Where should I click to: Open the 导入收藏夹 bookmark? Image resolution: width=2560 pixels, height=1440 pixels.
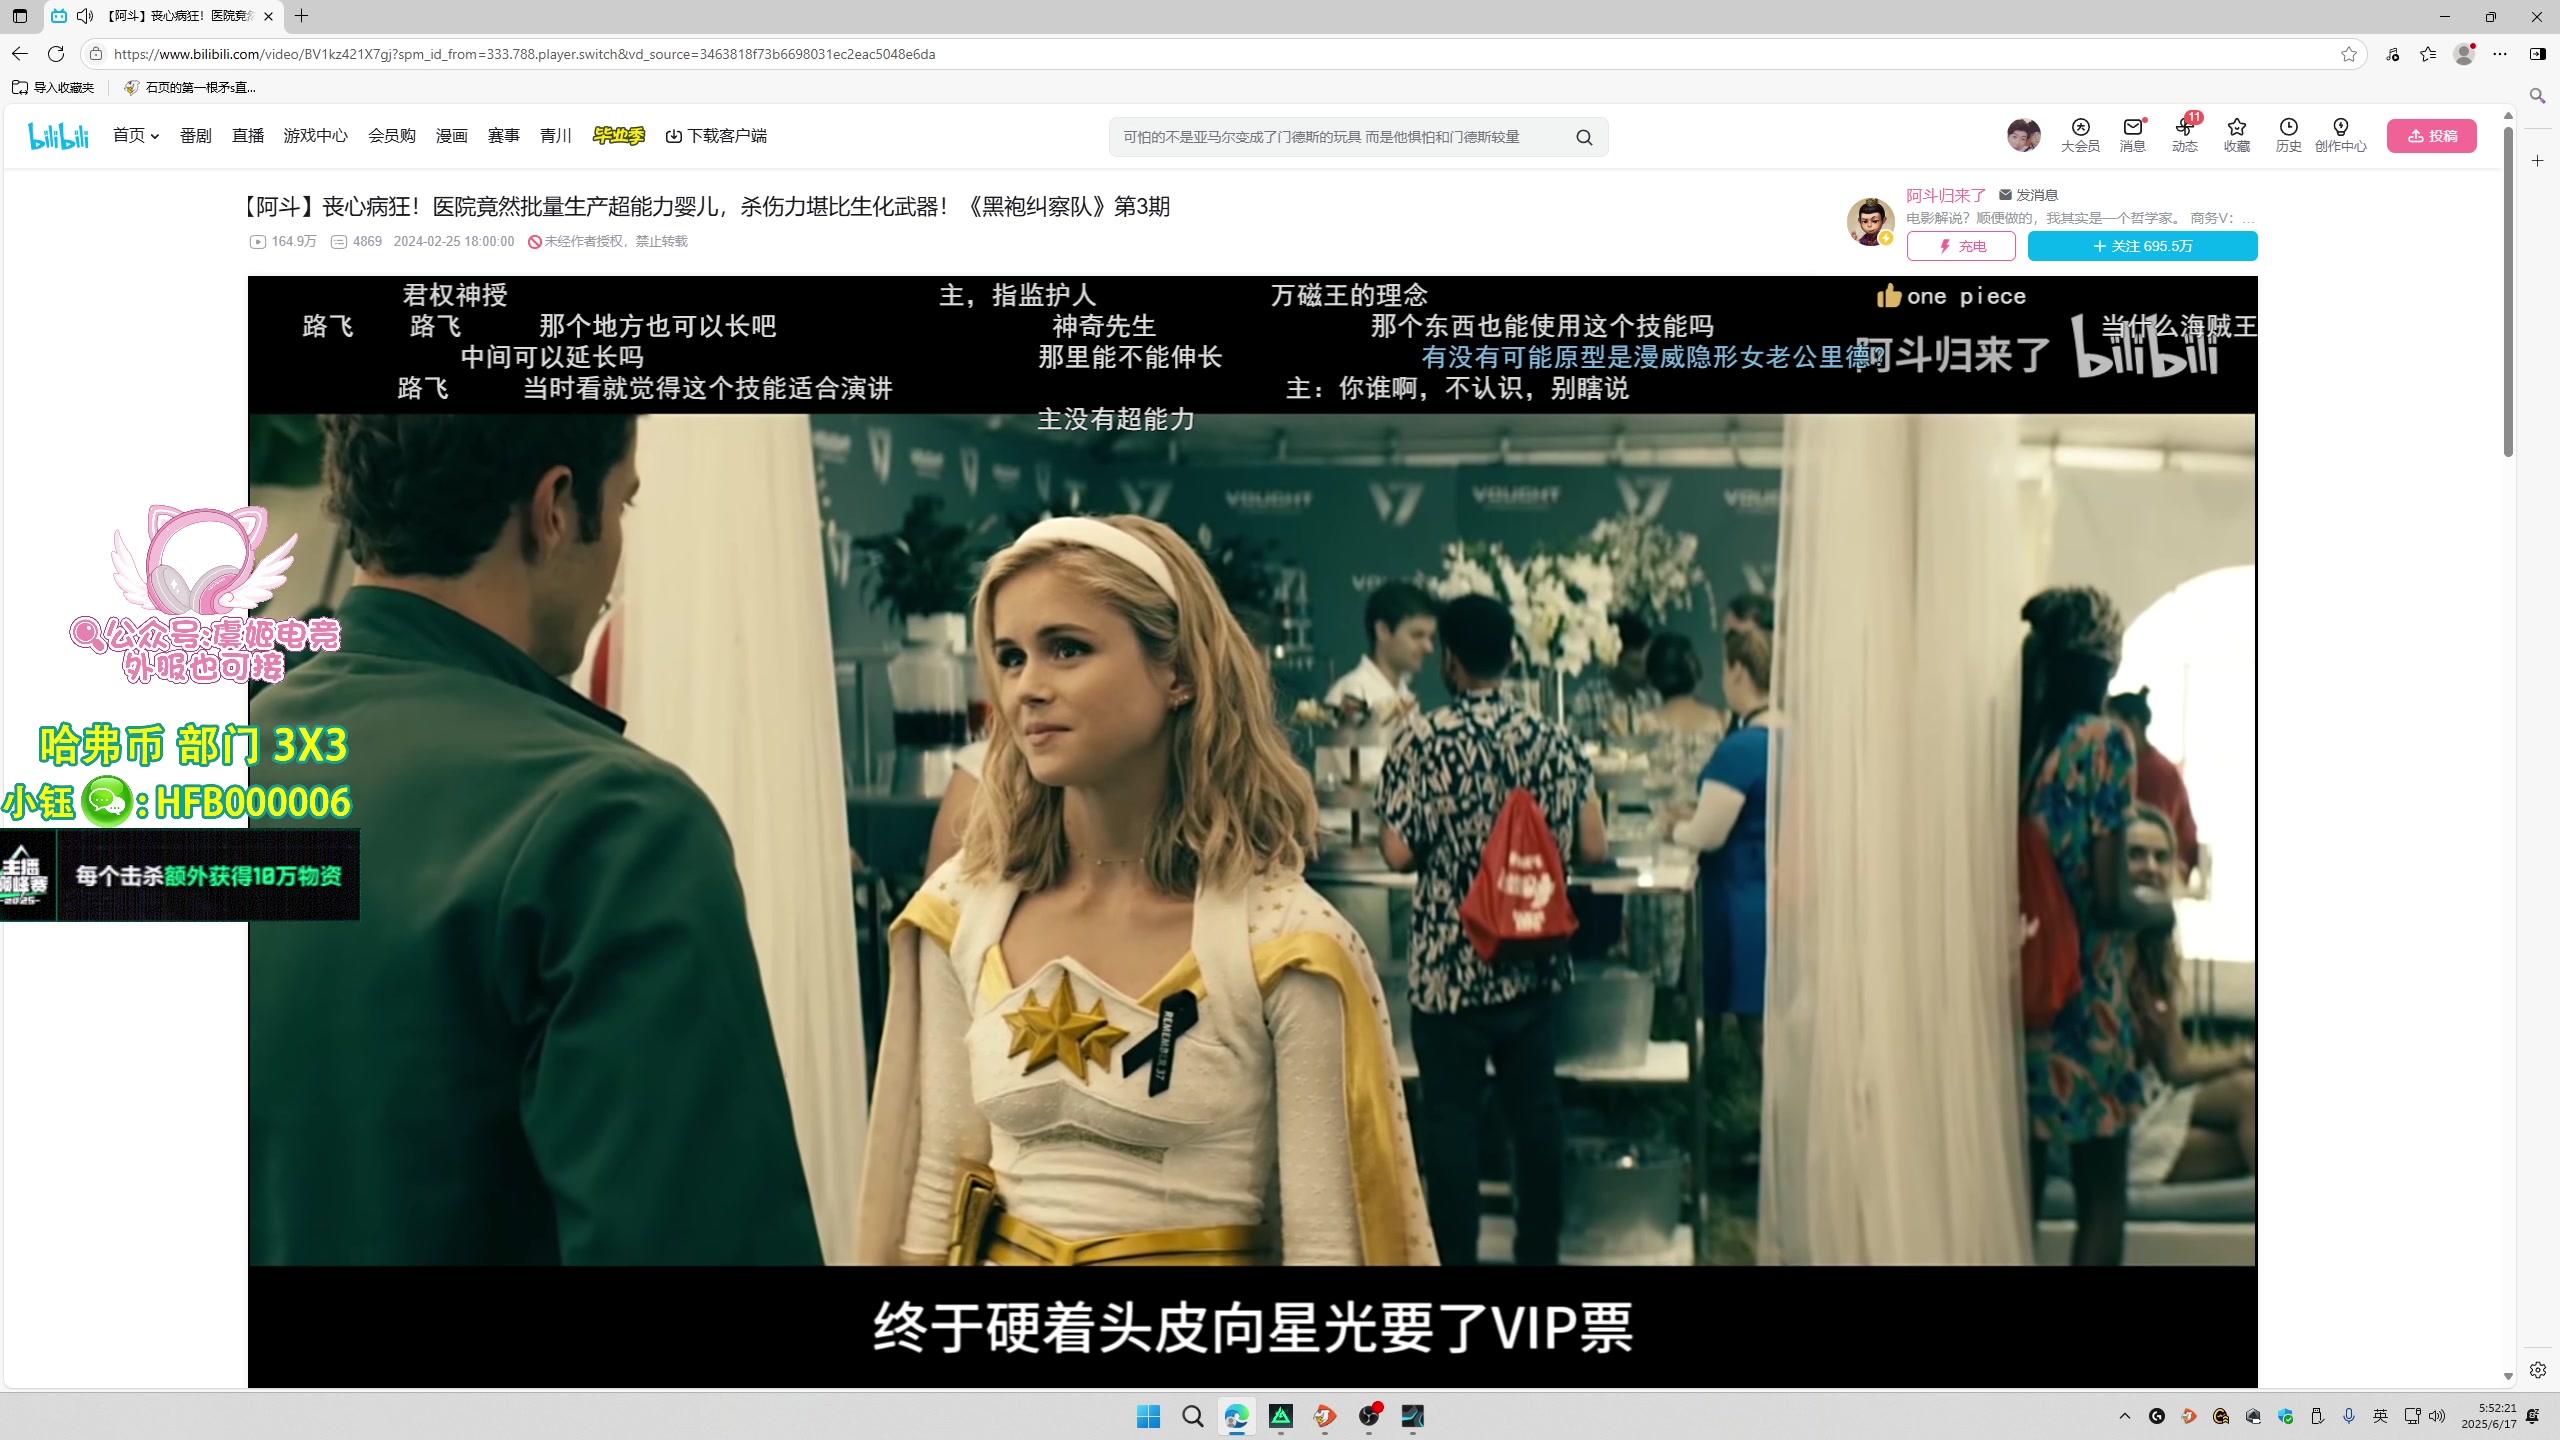tap(53, 87)
